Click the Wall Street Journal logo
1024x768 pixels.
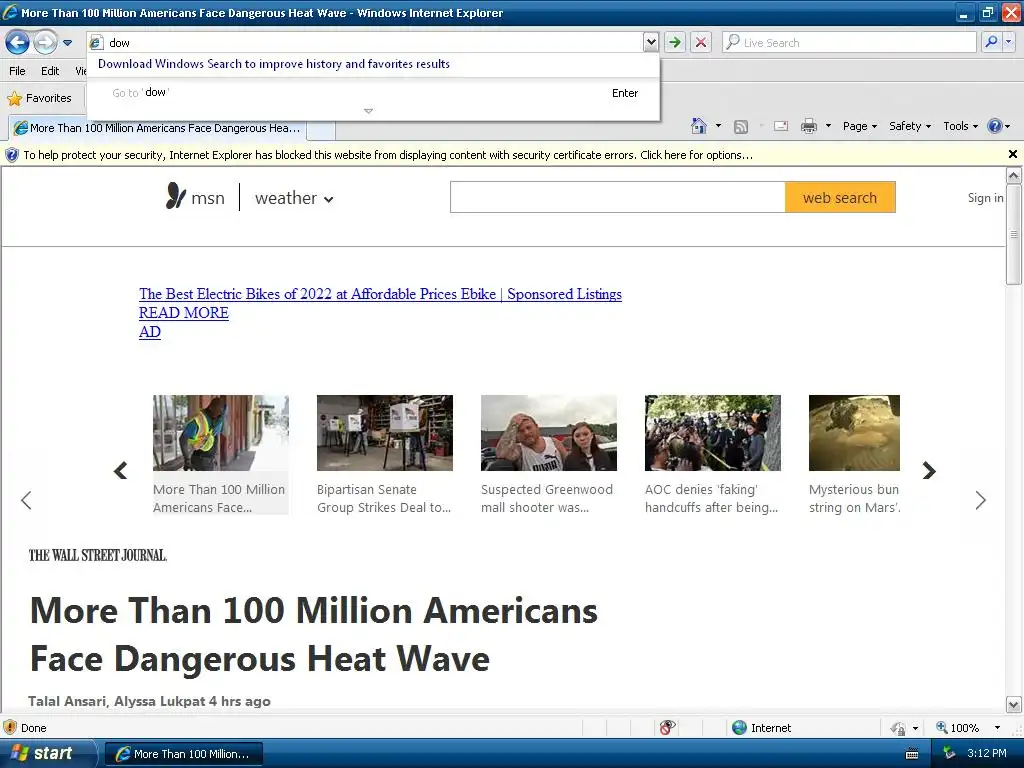click(x=97, y=555)
